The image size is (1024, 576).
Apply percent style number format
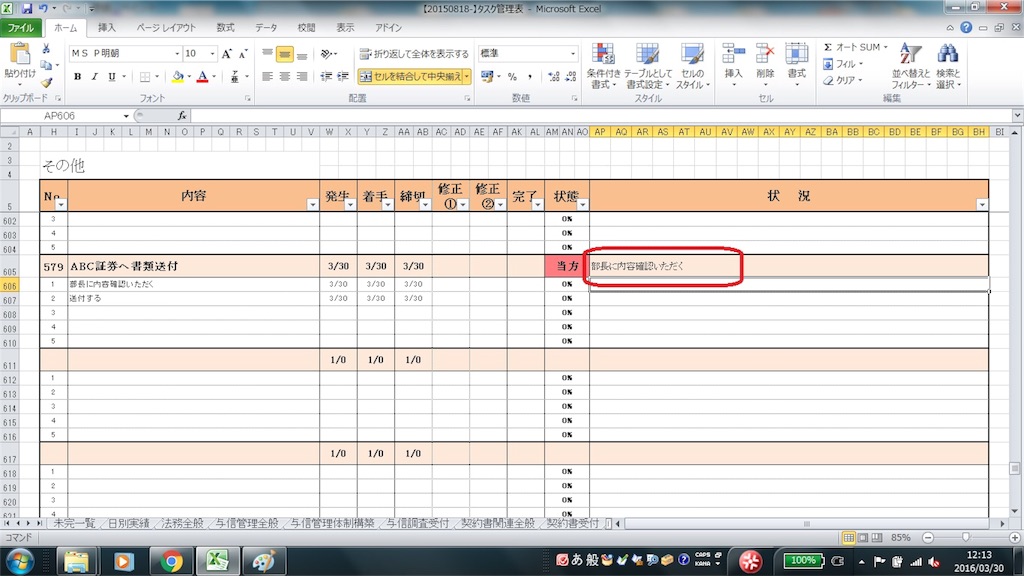coord(513,76)
